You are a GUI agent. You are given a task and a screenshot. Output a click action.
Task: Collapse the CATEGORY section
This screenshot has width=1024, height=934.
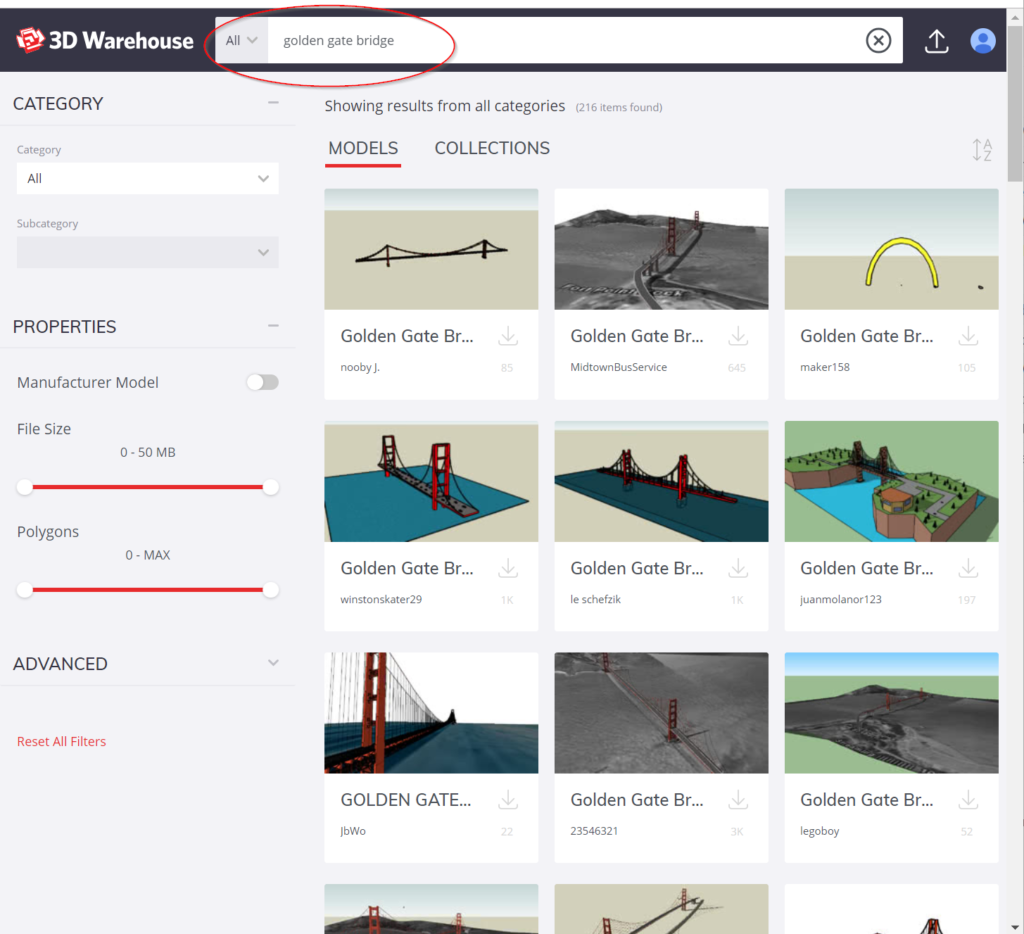pos(273,103)
